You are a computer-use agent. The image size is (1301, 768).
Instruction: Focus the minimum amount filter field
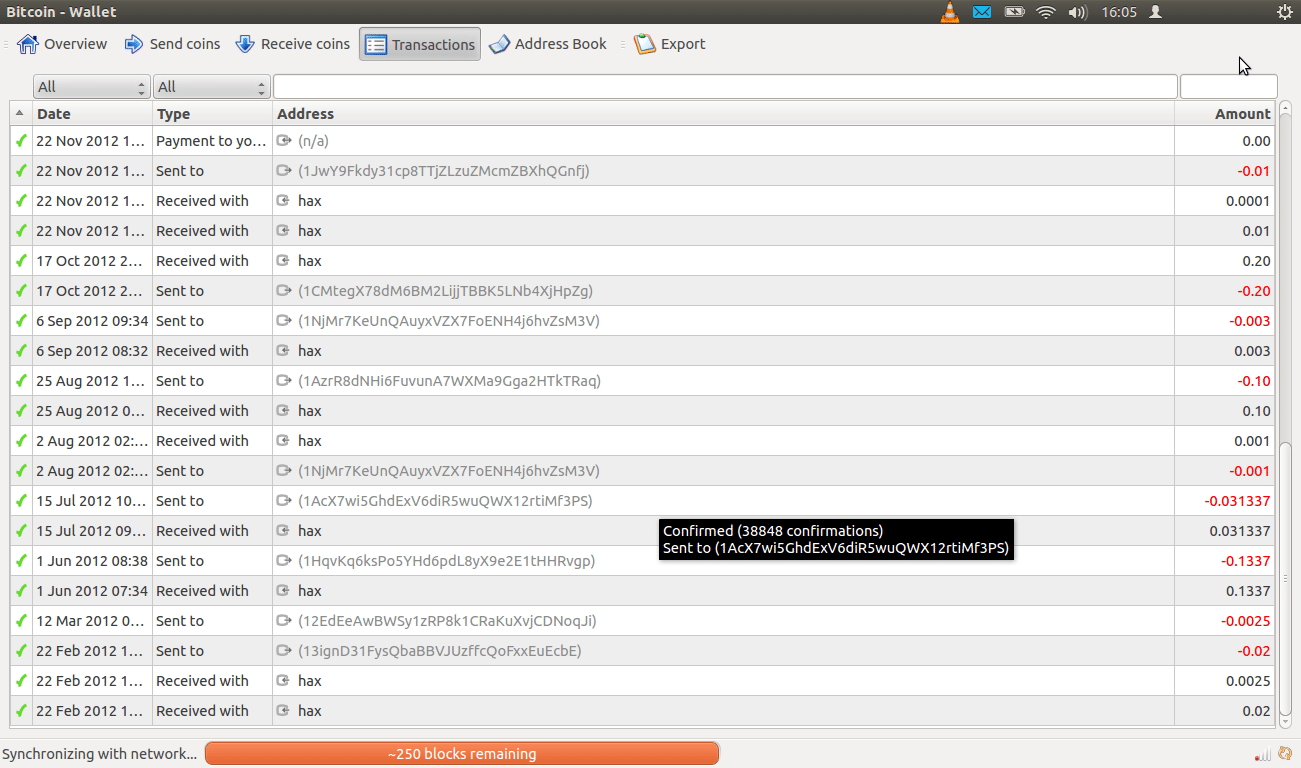tap(1229, 87)
